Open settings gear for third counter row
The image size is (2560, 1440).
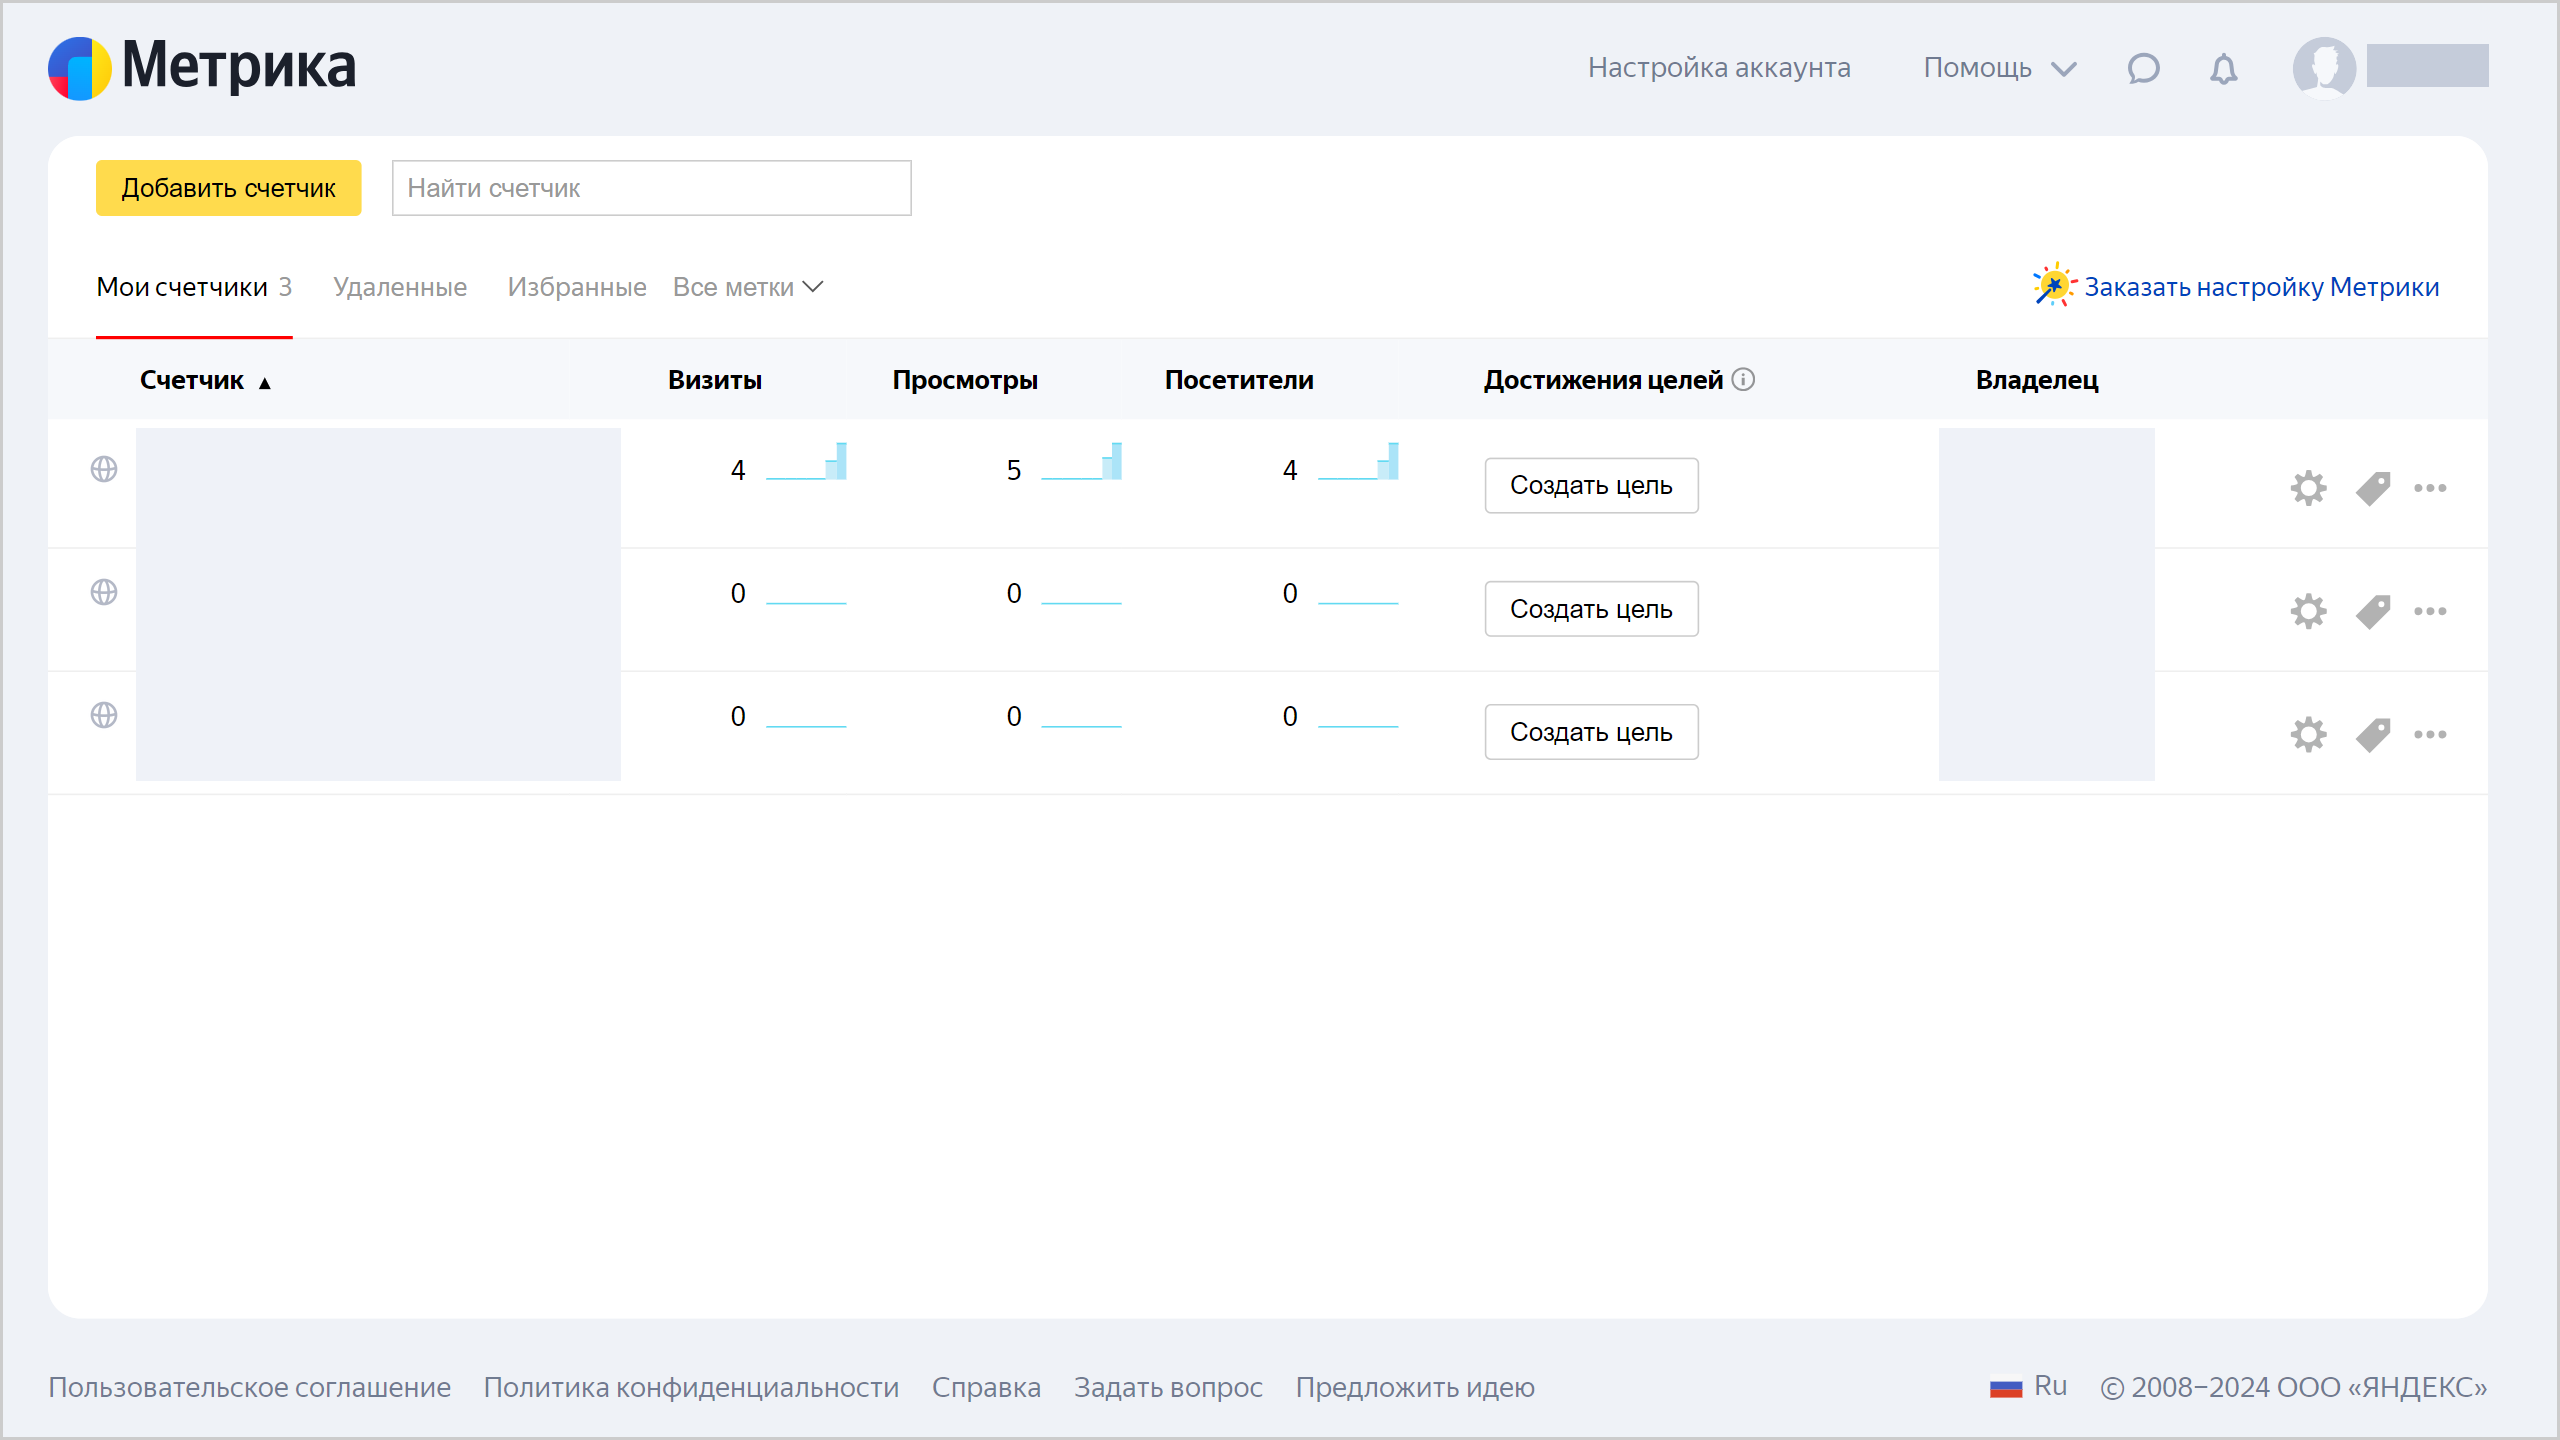2308,734
